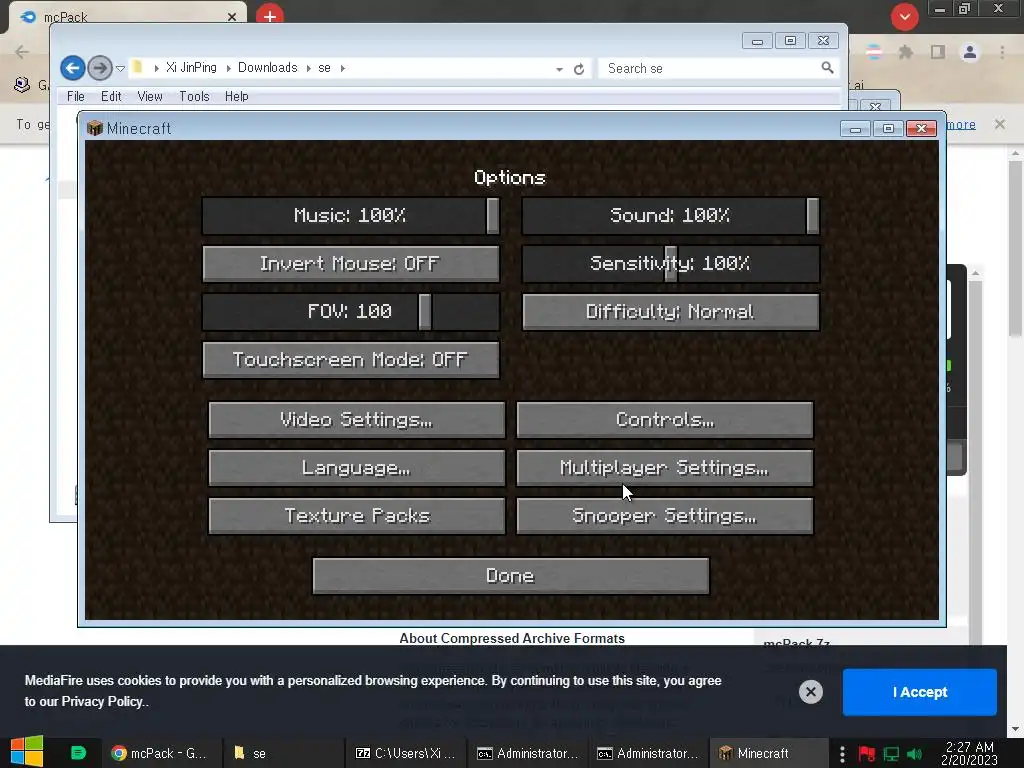Show hidden tray icons dots
Screen dimensions: 1024x768
pyautogui.click(x=842, y=754)
